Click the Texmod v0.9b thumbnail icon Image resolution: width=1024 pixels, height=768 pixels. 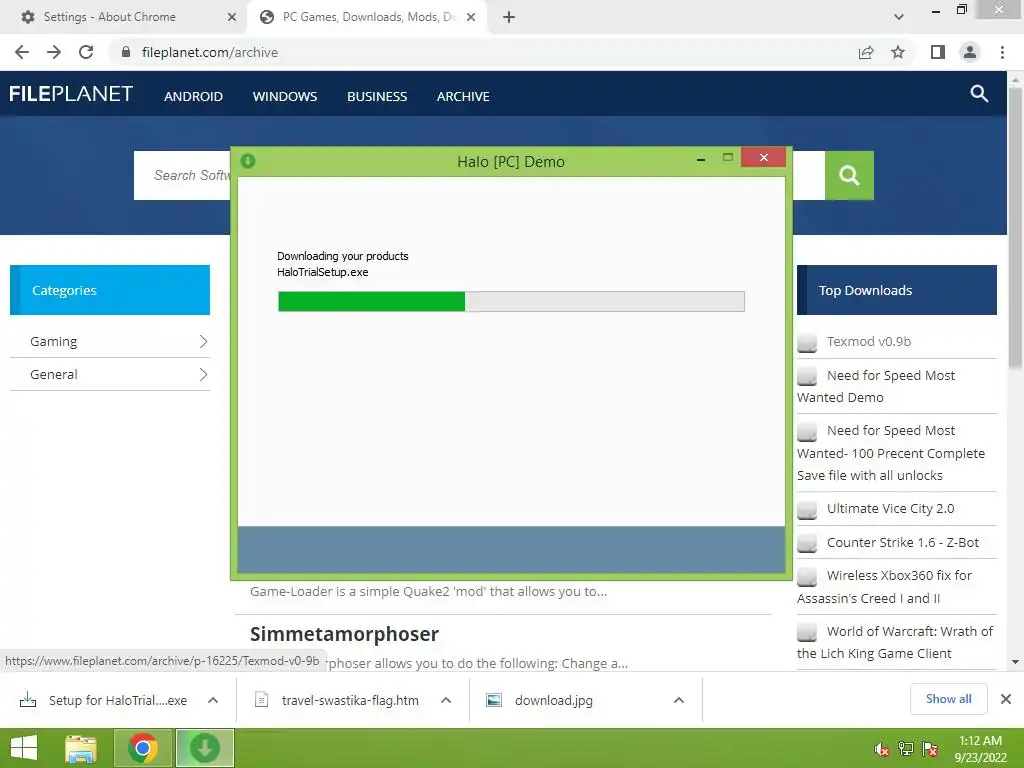[807, 342]
